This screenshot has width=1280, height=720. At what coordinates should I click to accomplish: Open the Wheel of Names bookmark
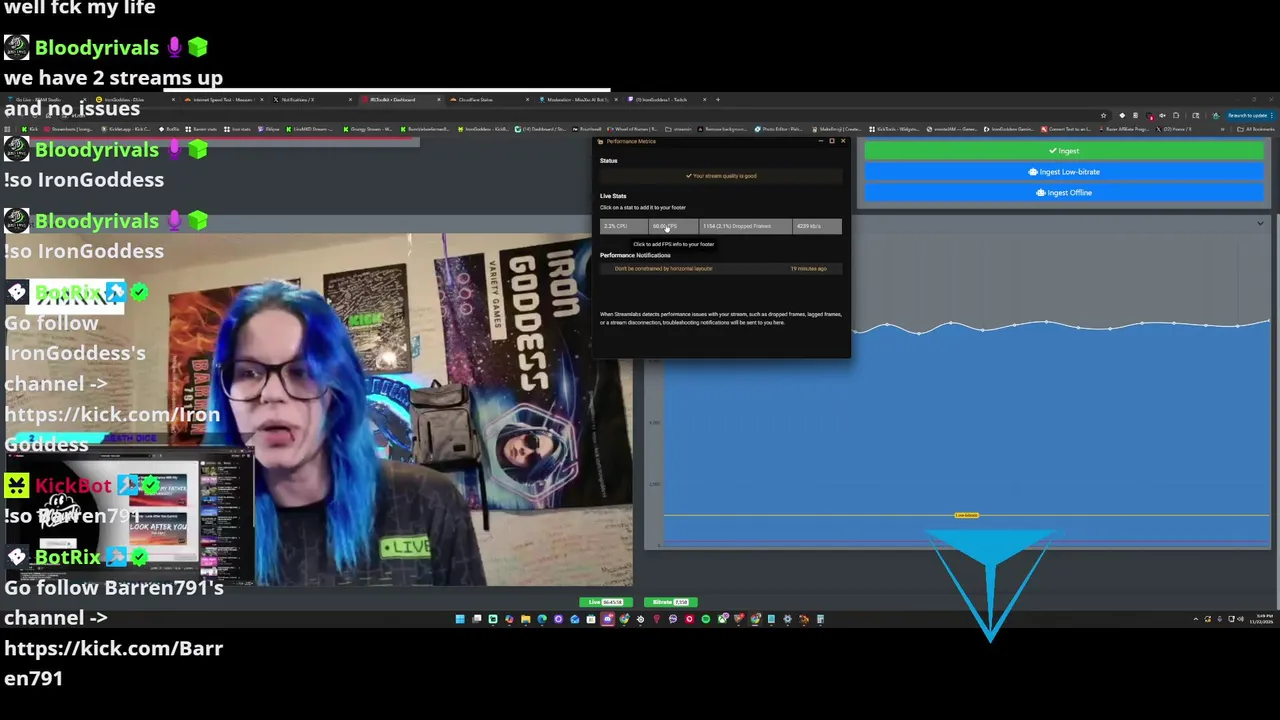coord(630,129)
